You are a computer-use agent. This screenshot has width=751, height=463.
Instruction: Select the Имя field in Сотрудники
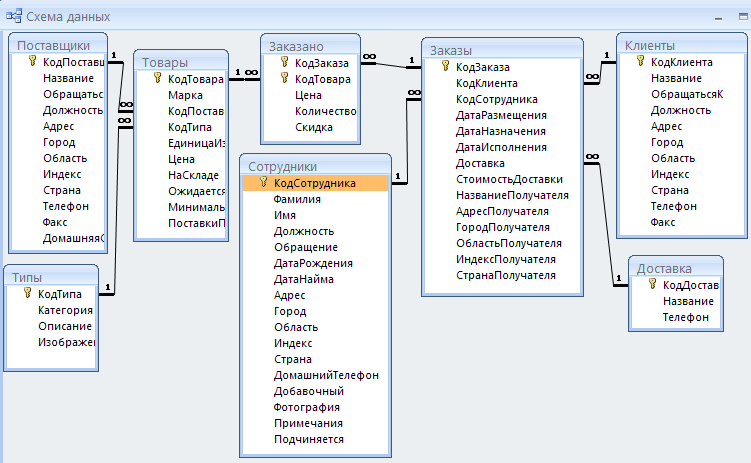[x=284, y=215]
